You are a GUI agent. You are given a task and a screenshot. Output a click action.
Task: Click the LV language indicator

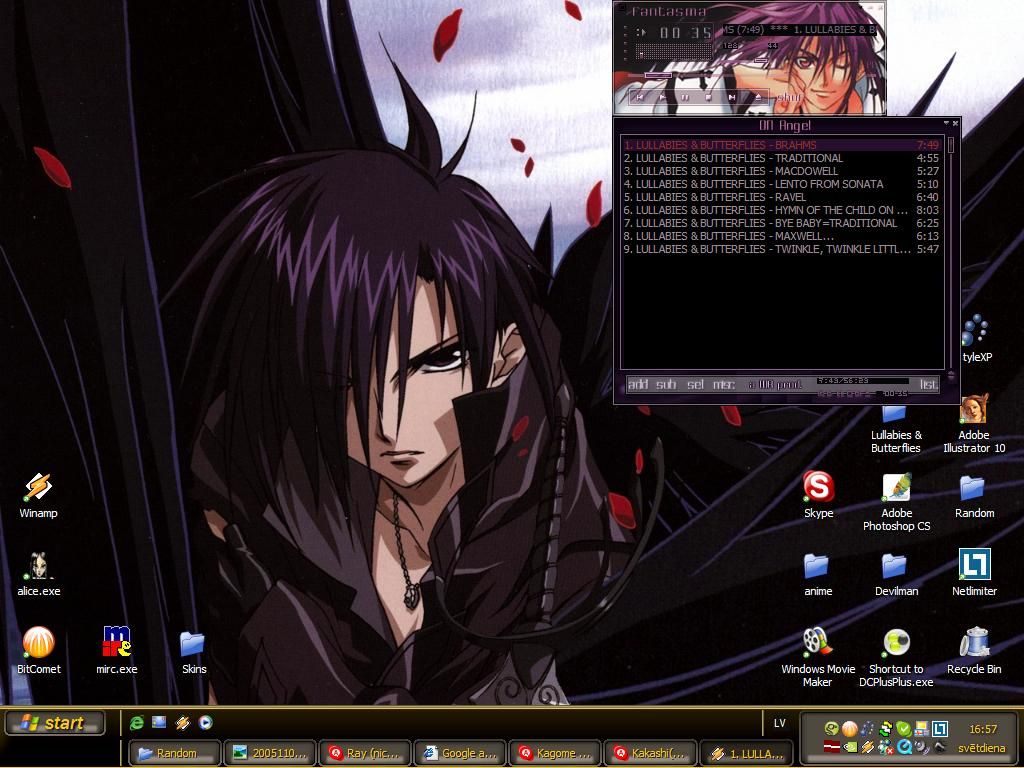point(780,724)
